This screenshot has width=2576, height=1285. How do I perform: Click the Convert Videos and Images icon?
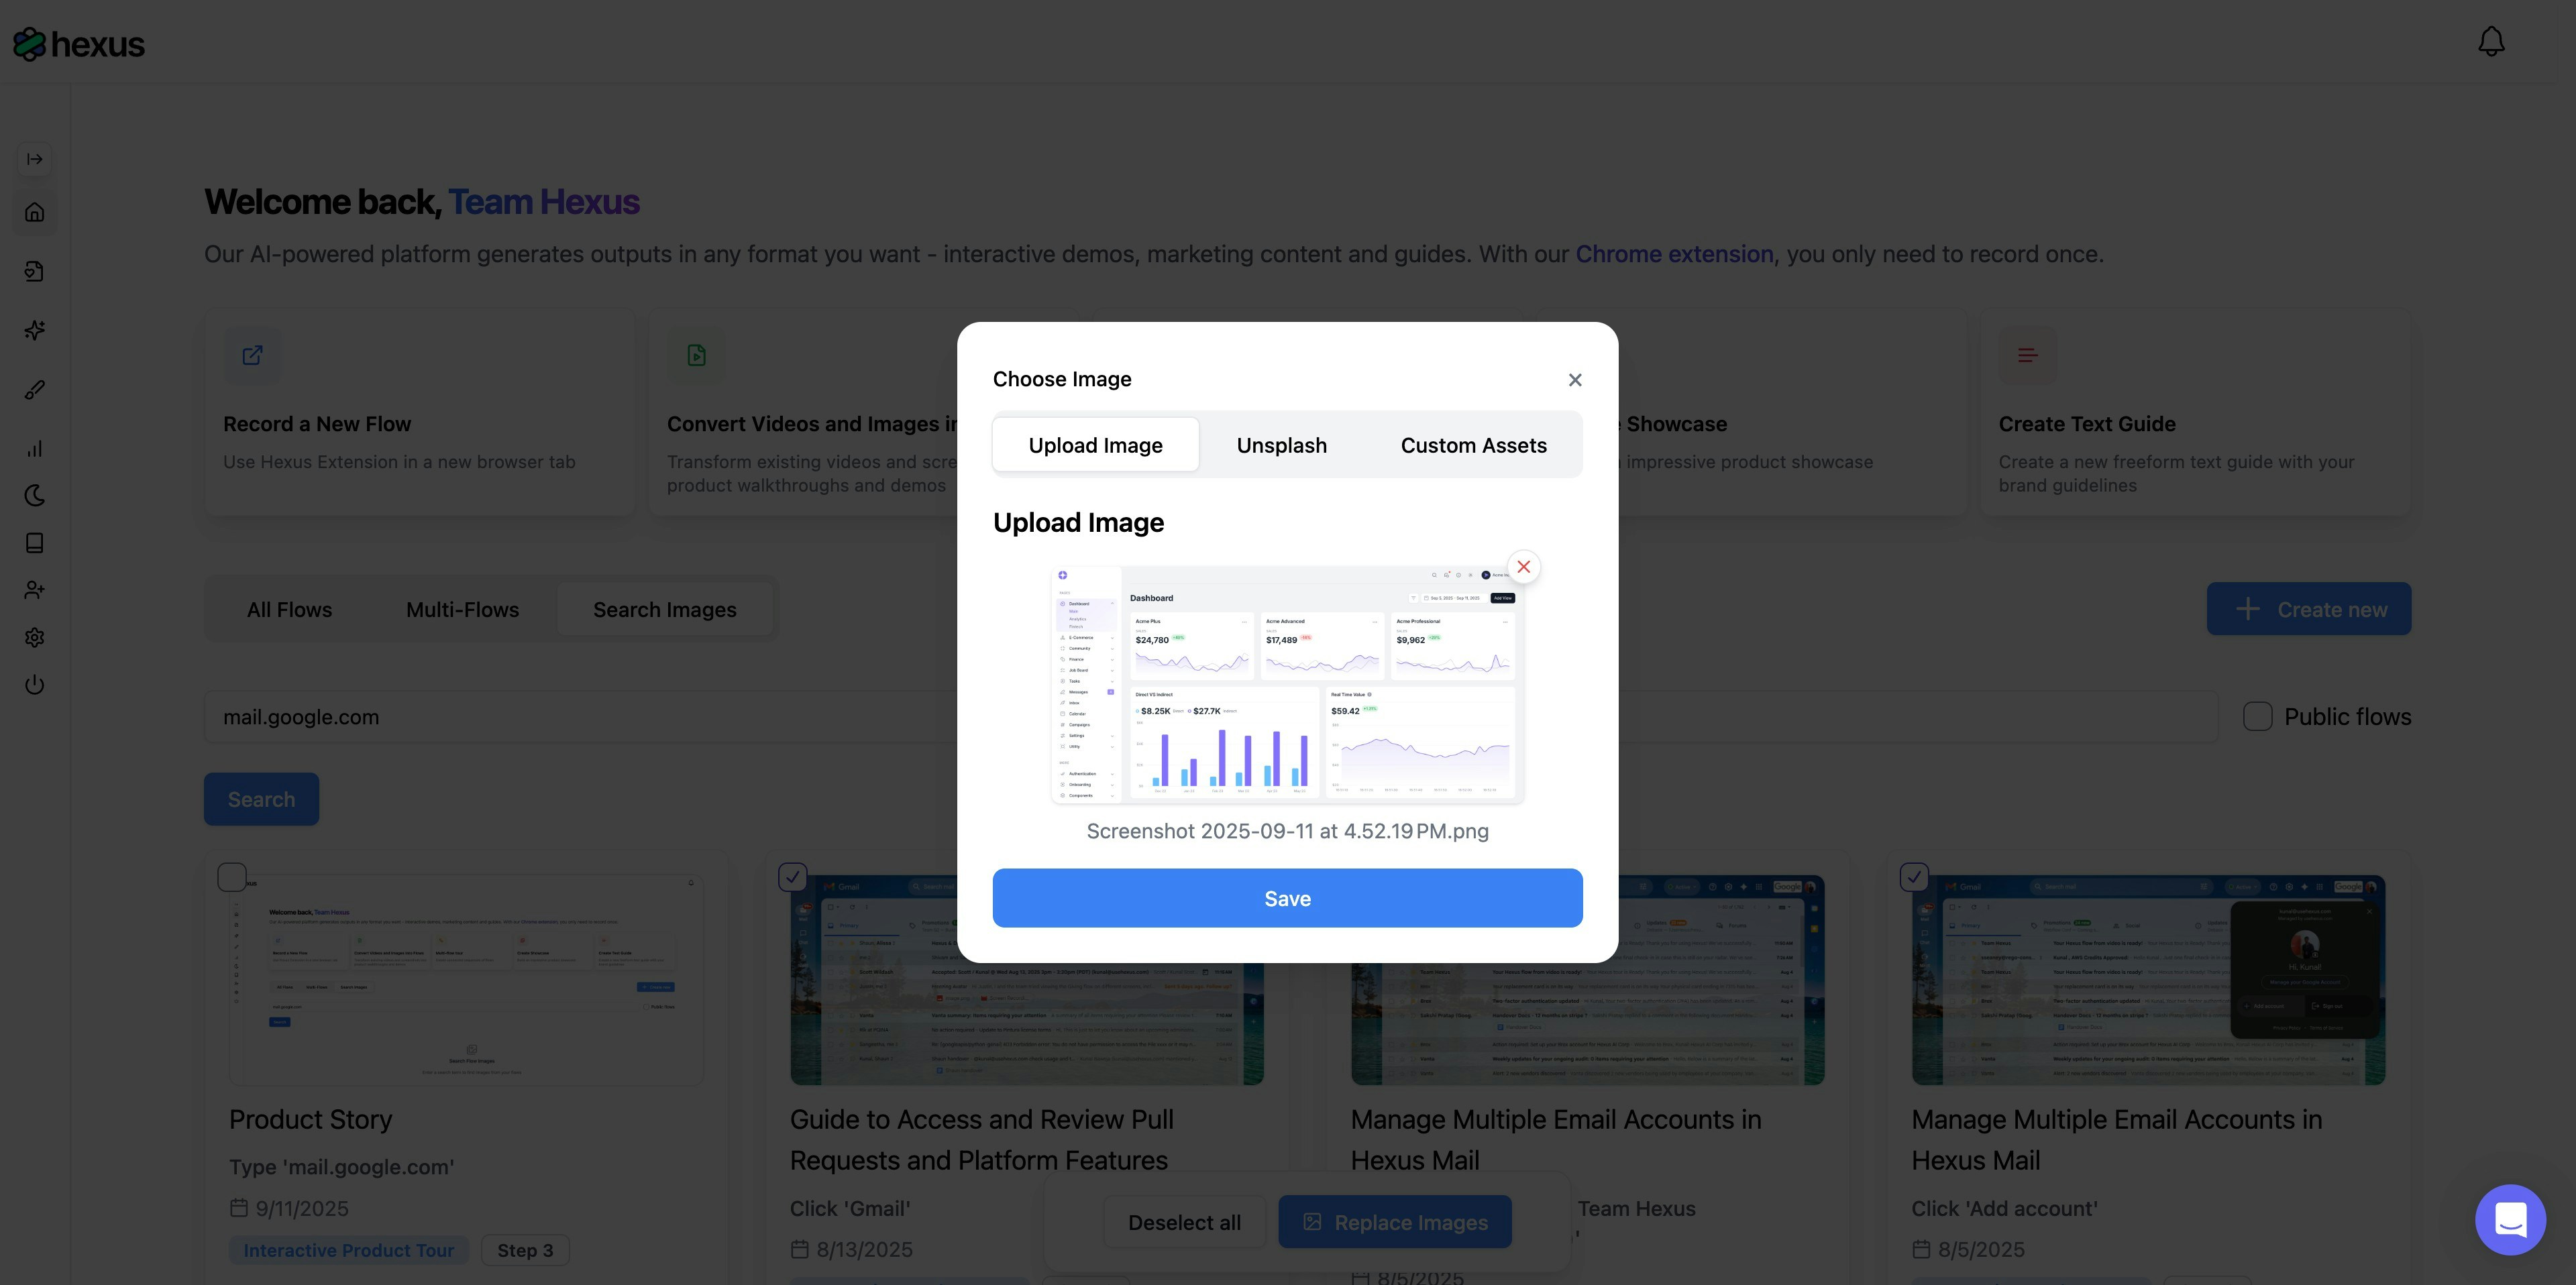[696, 355]
